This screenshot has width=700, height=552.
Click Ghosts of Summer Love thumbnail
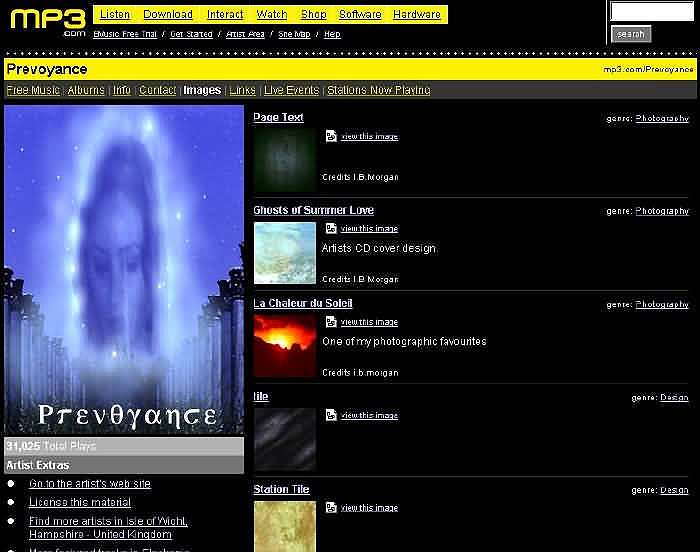click(x=285, y=253)
